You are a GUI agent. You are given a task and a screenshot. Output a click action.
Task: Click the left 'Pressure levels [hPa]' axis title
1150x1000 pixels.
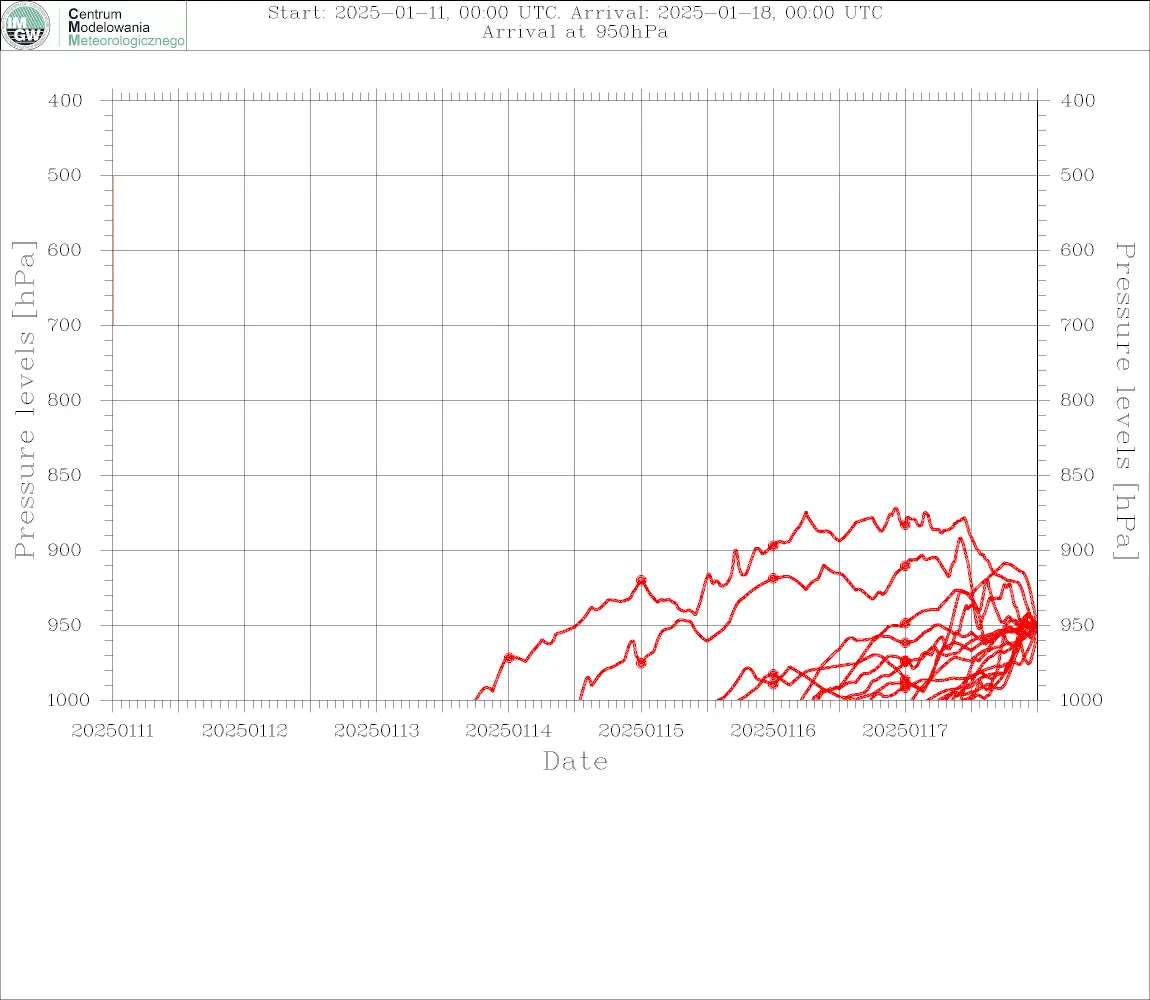[x=24, y=400]
